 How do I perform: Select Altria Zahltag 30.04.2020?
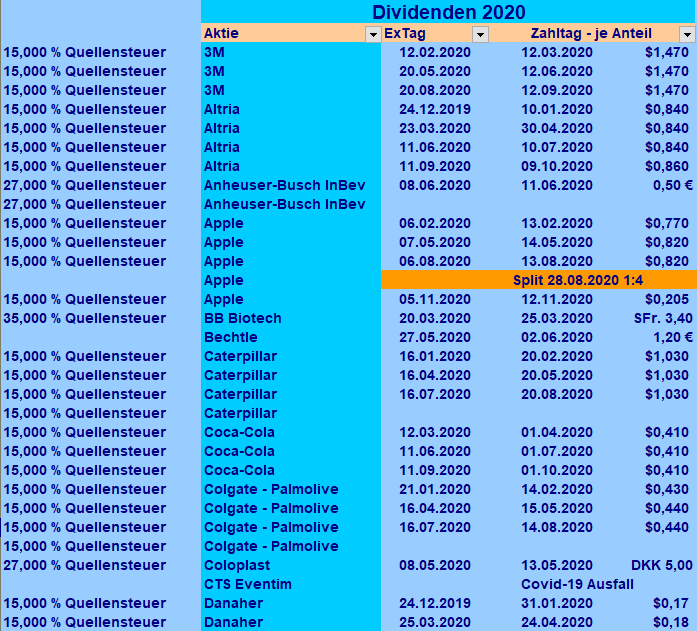click(x=557, y=128)
